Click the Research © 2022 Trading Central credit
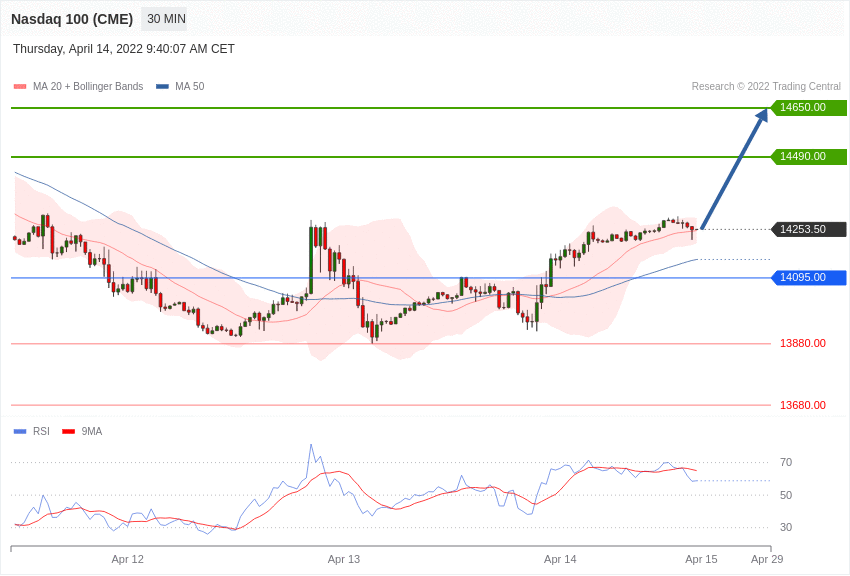The height and width of the screenshot is (576, 850). [x=766, y=86]
